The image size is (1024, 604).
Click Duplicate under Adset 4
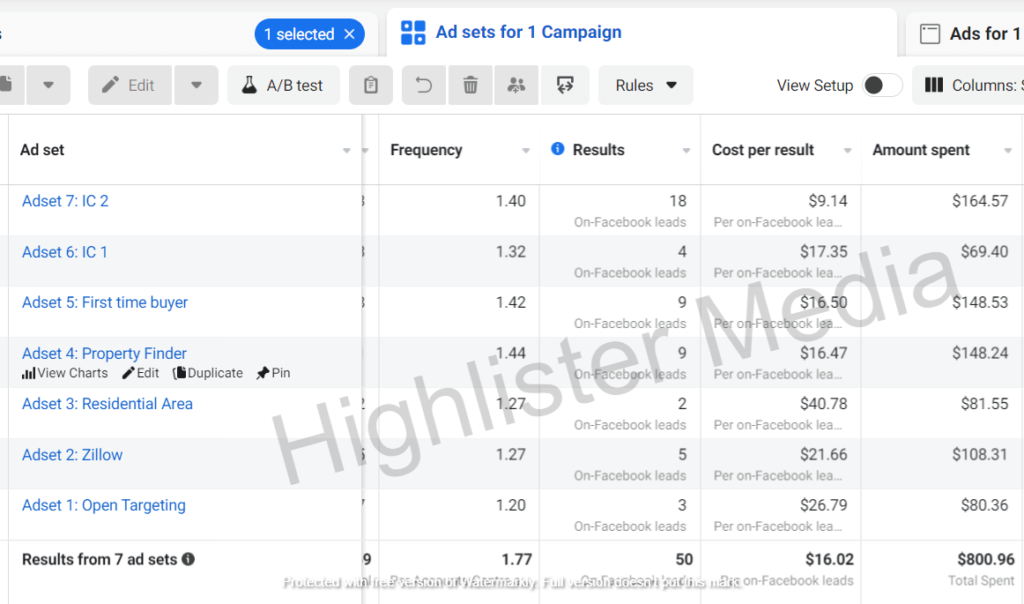coord(208,373)
